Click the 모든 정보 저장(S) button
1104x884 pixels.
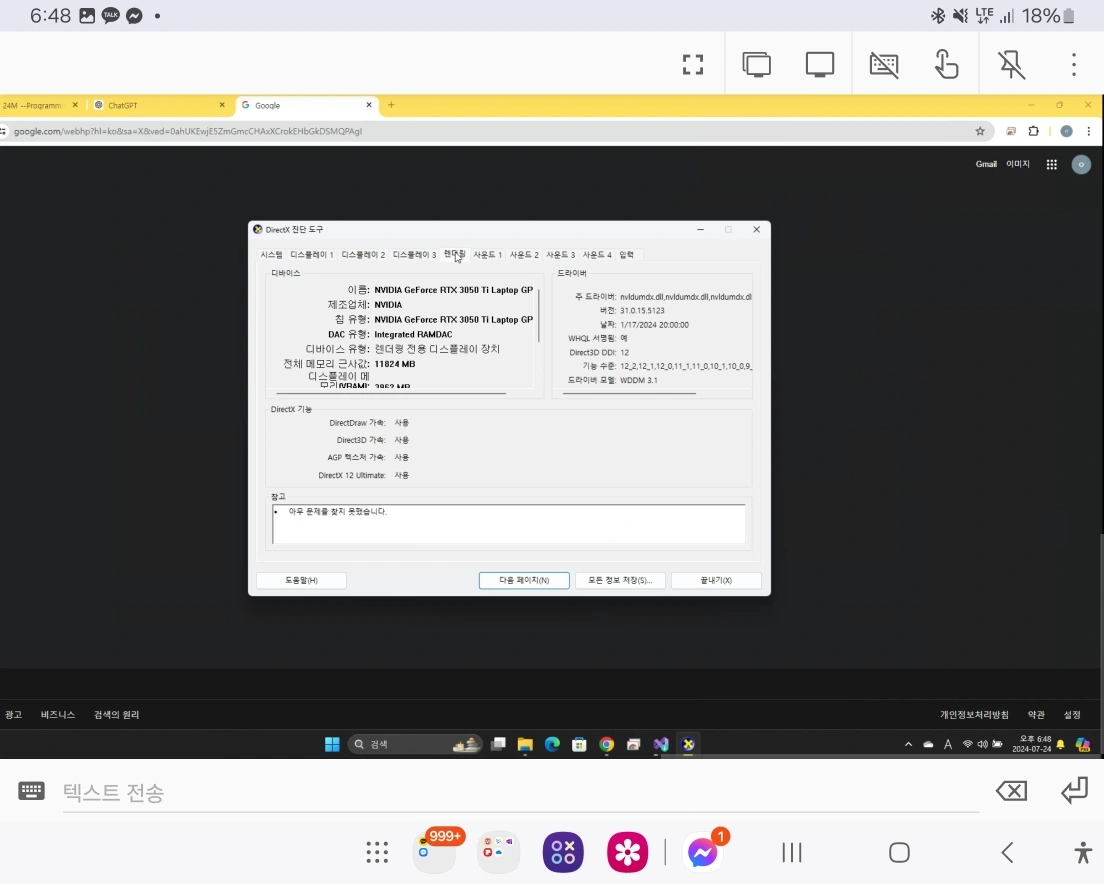[620, 580]
